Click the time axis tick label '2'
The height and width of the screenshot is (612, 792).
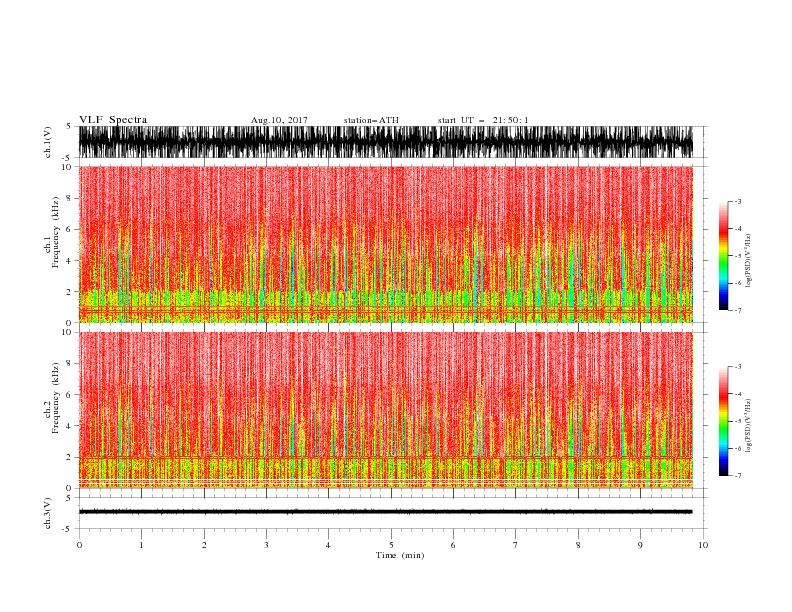[x=204, y=545]
